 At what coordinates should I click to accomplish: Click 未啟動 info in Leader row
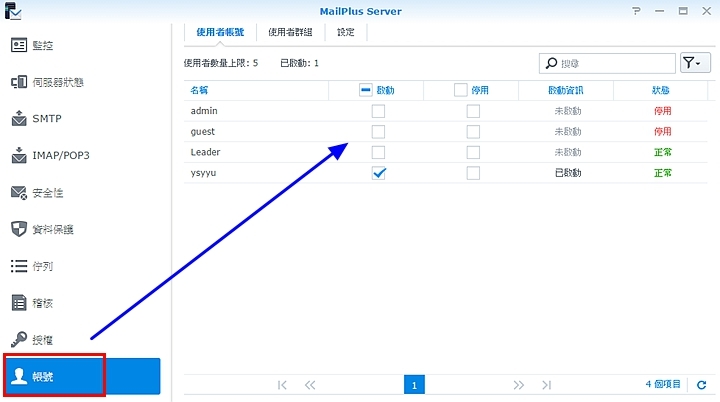[568, 153]
